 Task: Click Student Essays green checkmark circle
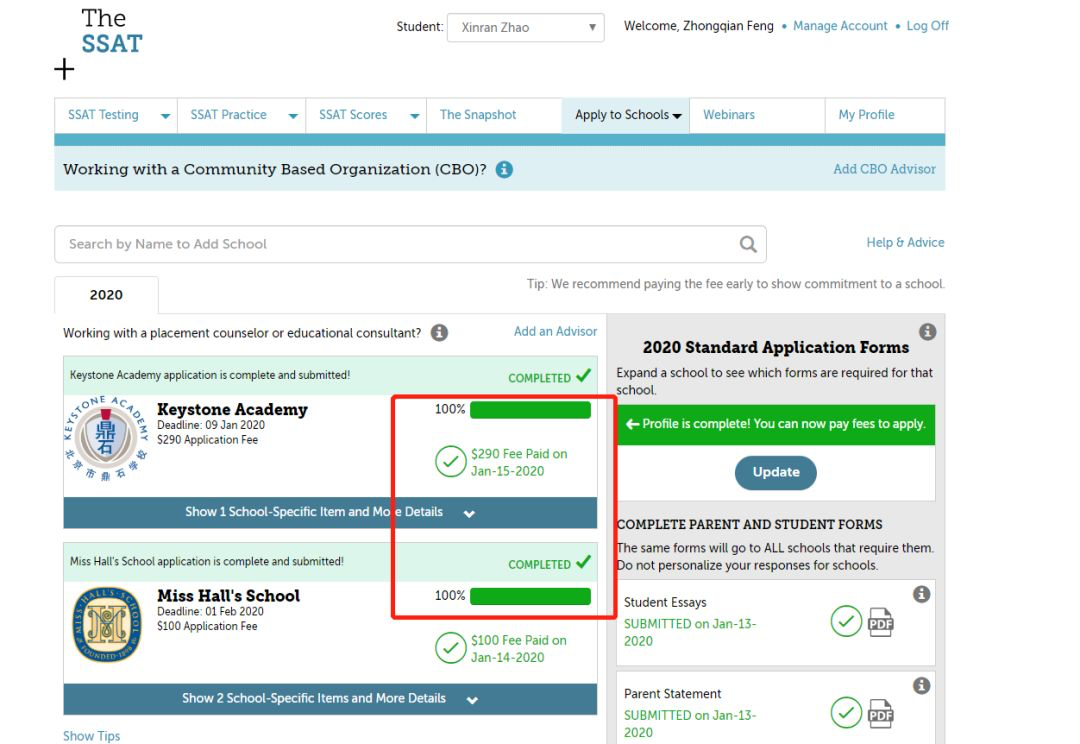(846, 622)
